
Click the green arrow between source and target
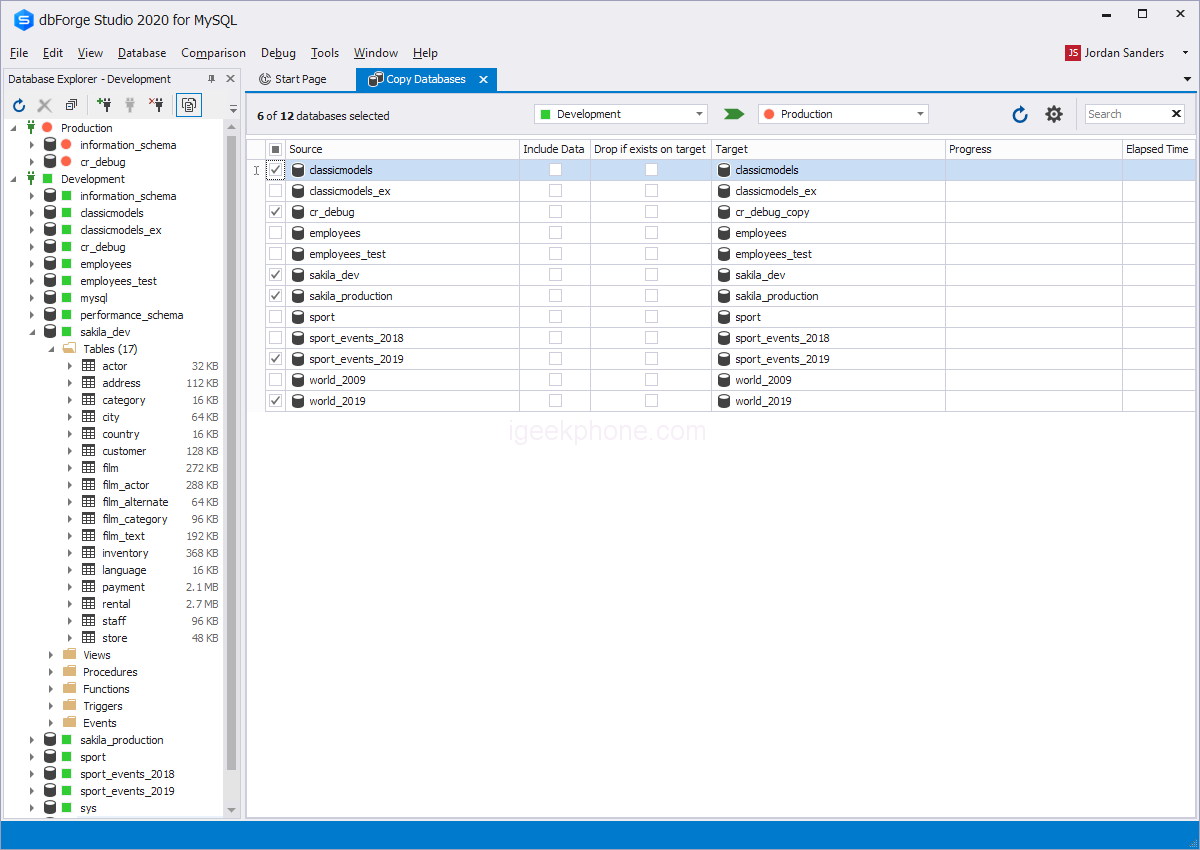[734, 114]
